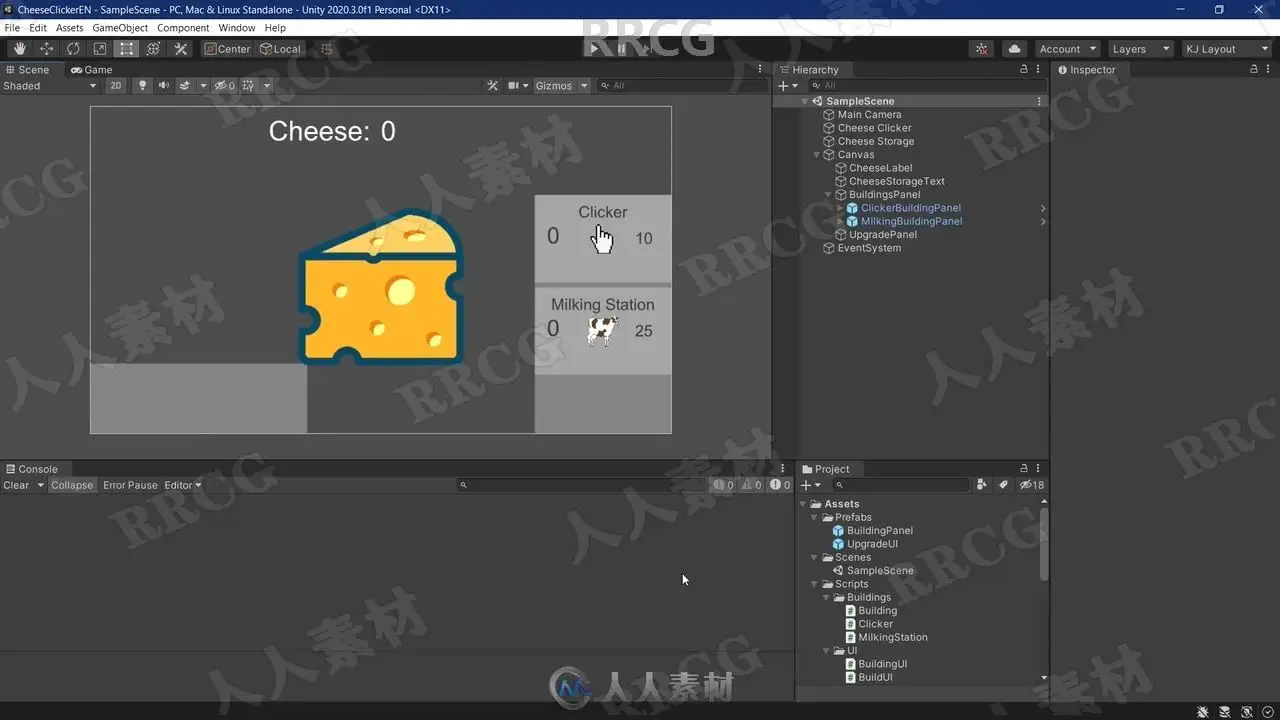Select the Hand tool in the toolbar
Viewport: 1280px width, 720px height.
click(x=20, y=49)
